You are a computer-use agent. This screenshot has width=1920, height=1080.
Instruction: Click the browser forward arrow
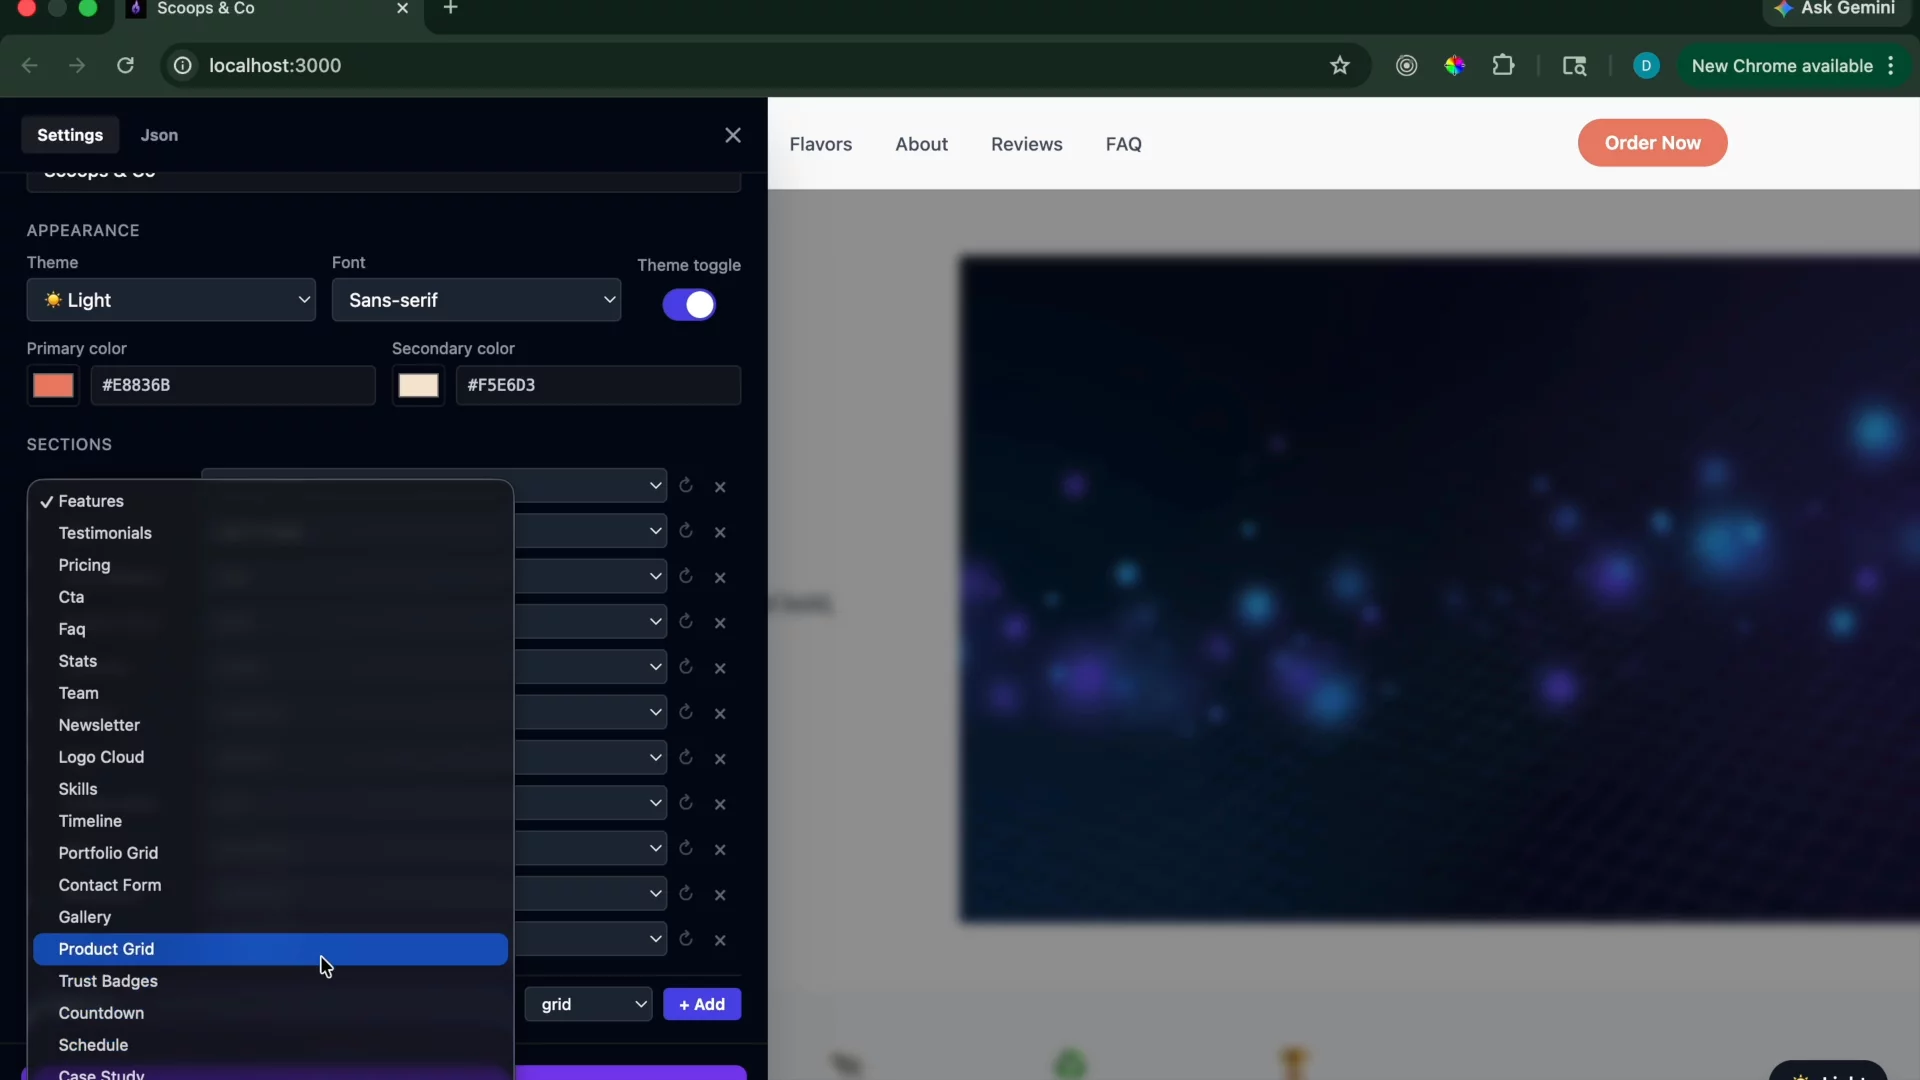77,66
